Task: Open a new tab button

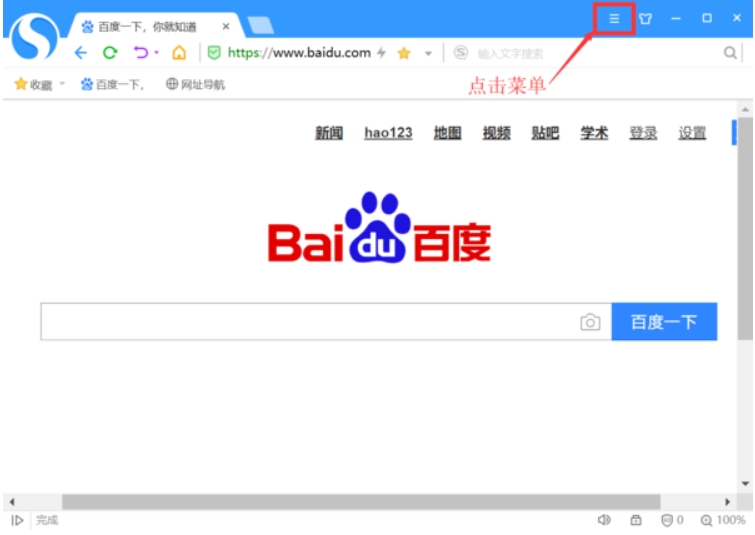Action: pyautogui.click(x=260, y=25)
